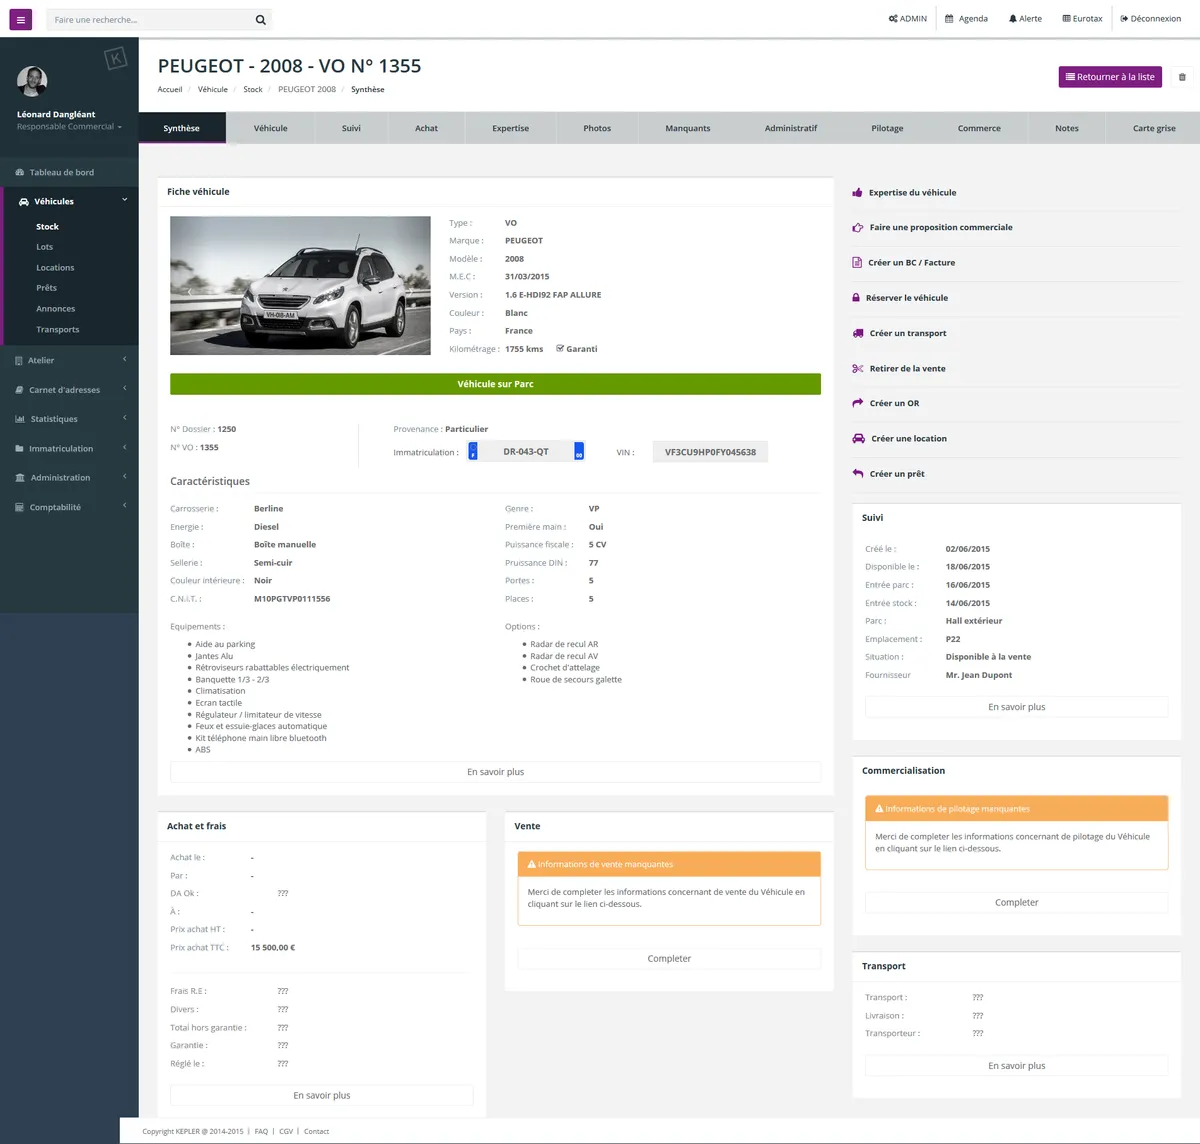
Task: Expand the Atelier sidebar chevron
Action: [125, 360]
